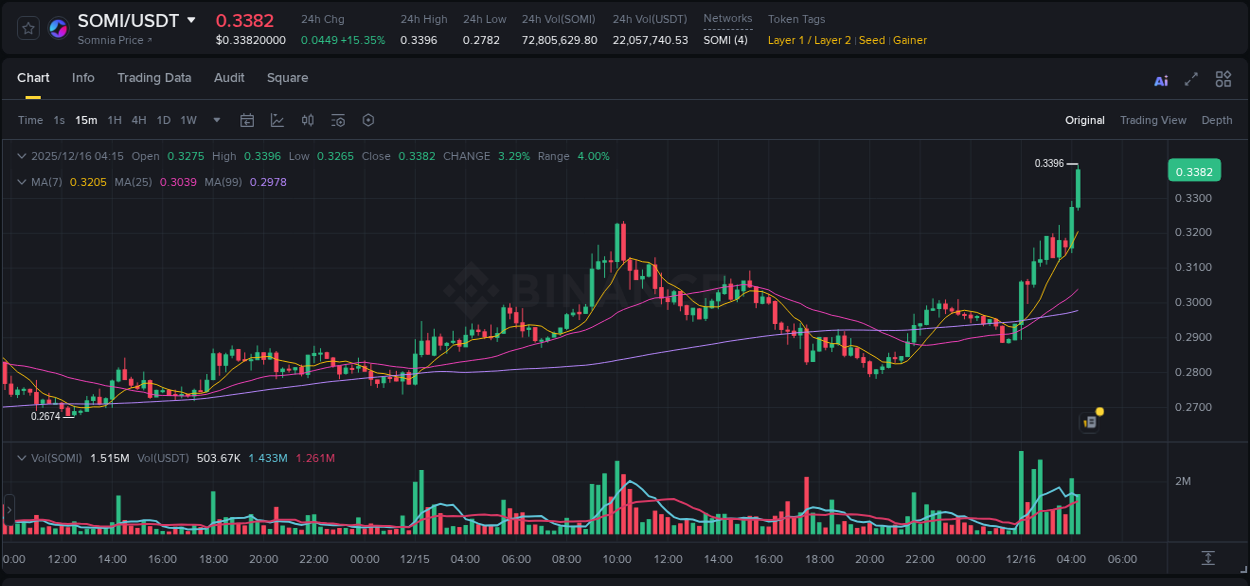Open chart settings via the hexagon icon
The width and height of the screenshot is (1250, 586).
tap(368, 120)
